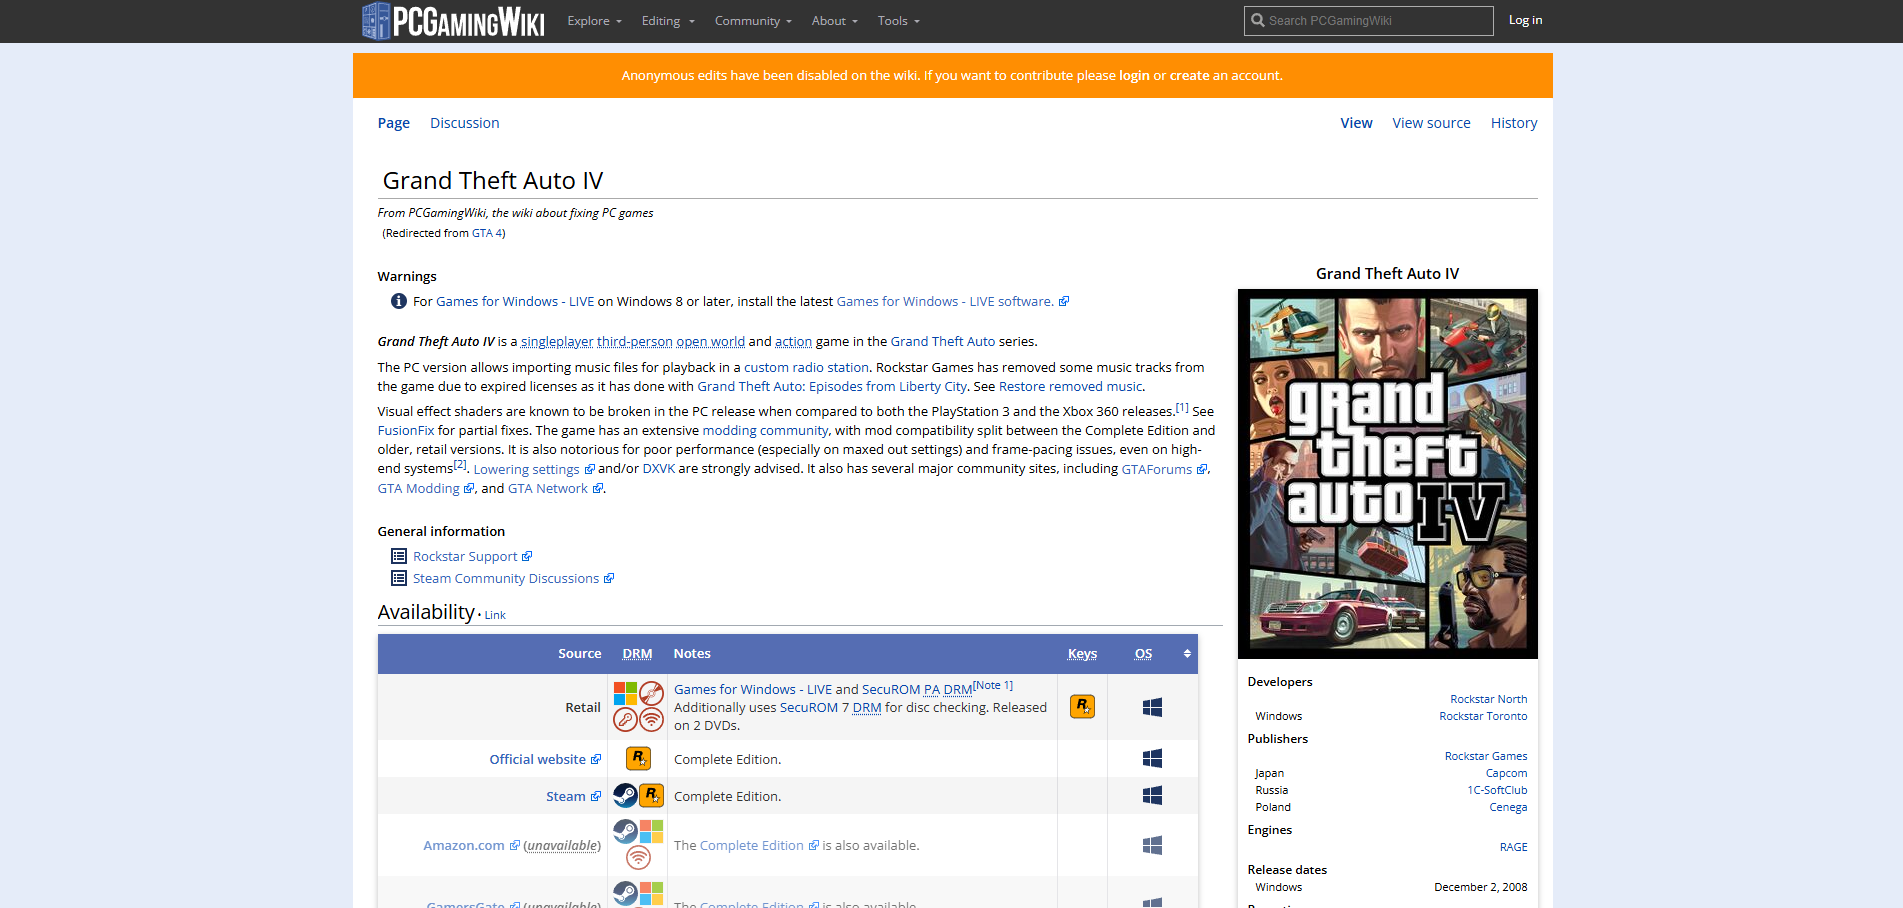This screenshot has width=1903, height=908.
Task: Open the Editing dropdown menu
Action: coord(668,21)
